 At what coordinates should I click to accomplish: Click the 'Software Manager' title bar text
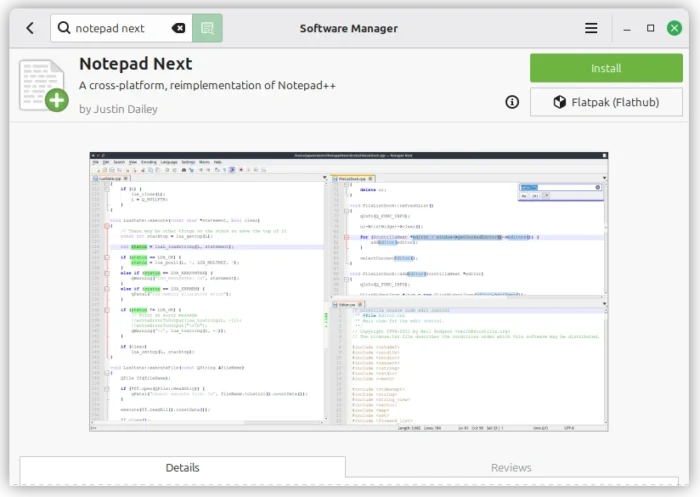[x=349, y=28]
